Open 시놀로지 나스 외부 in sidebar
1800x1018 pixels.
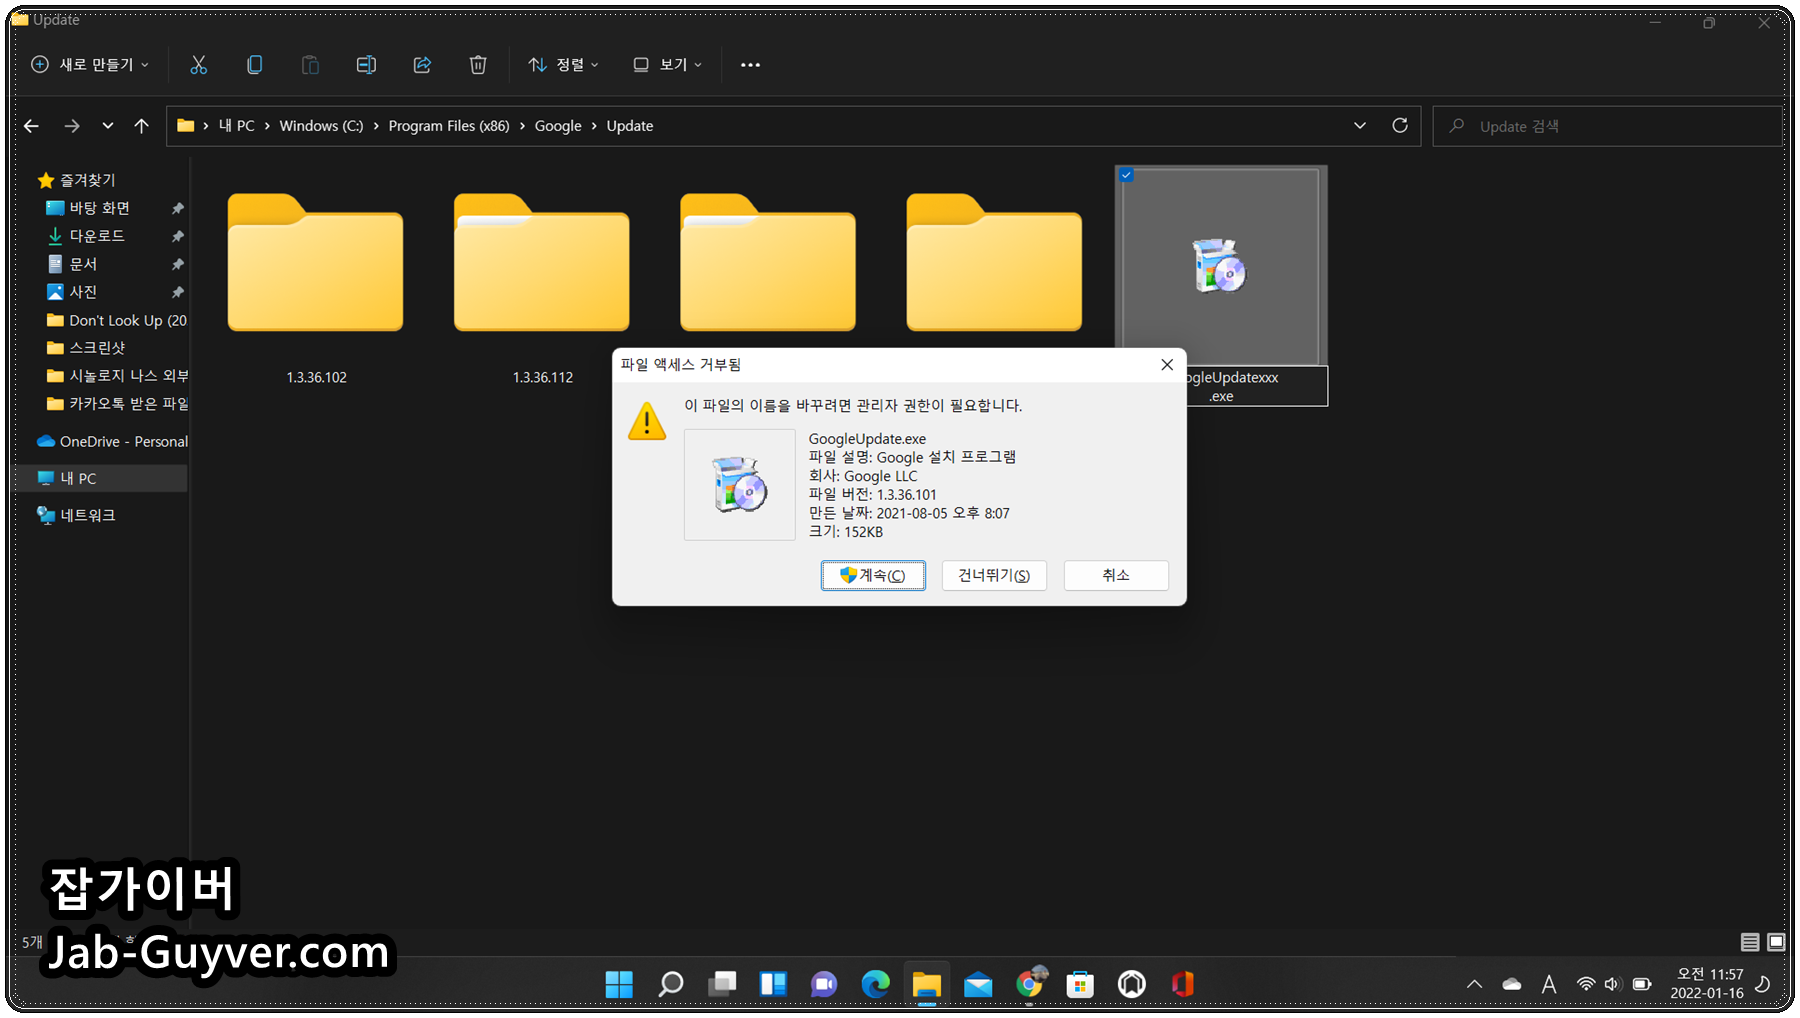tap(117, 376)
